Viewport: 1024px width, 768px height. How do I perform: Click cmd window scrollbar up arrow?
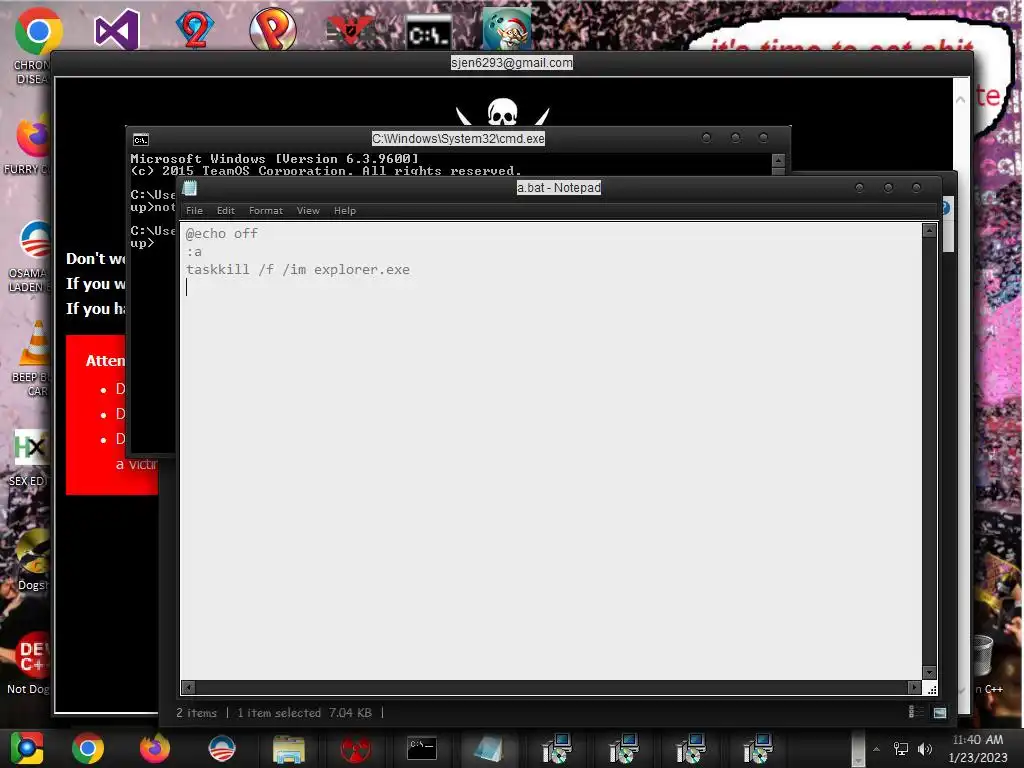[x=778, y=161]
